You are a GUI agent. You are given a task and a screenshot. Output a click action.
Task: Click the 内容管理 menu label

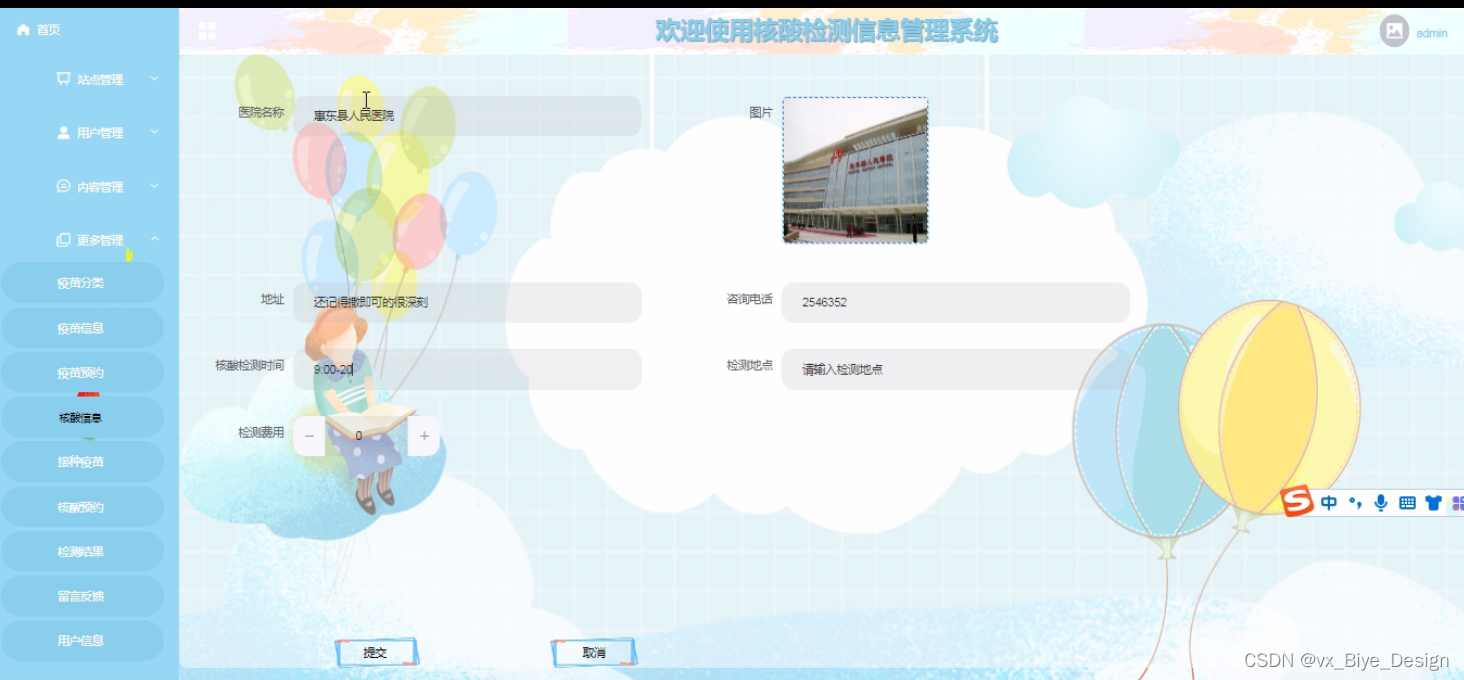click(x=100, y=187)
